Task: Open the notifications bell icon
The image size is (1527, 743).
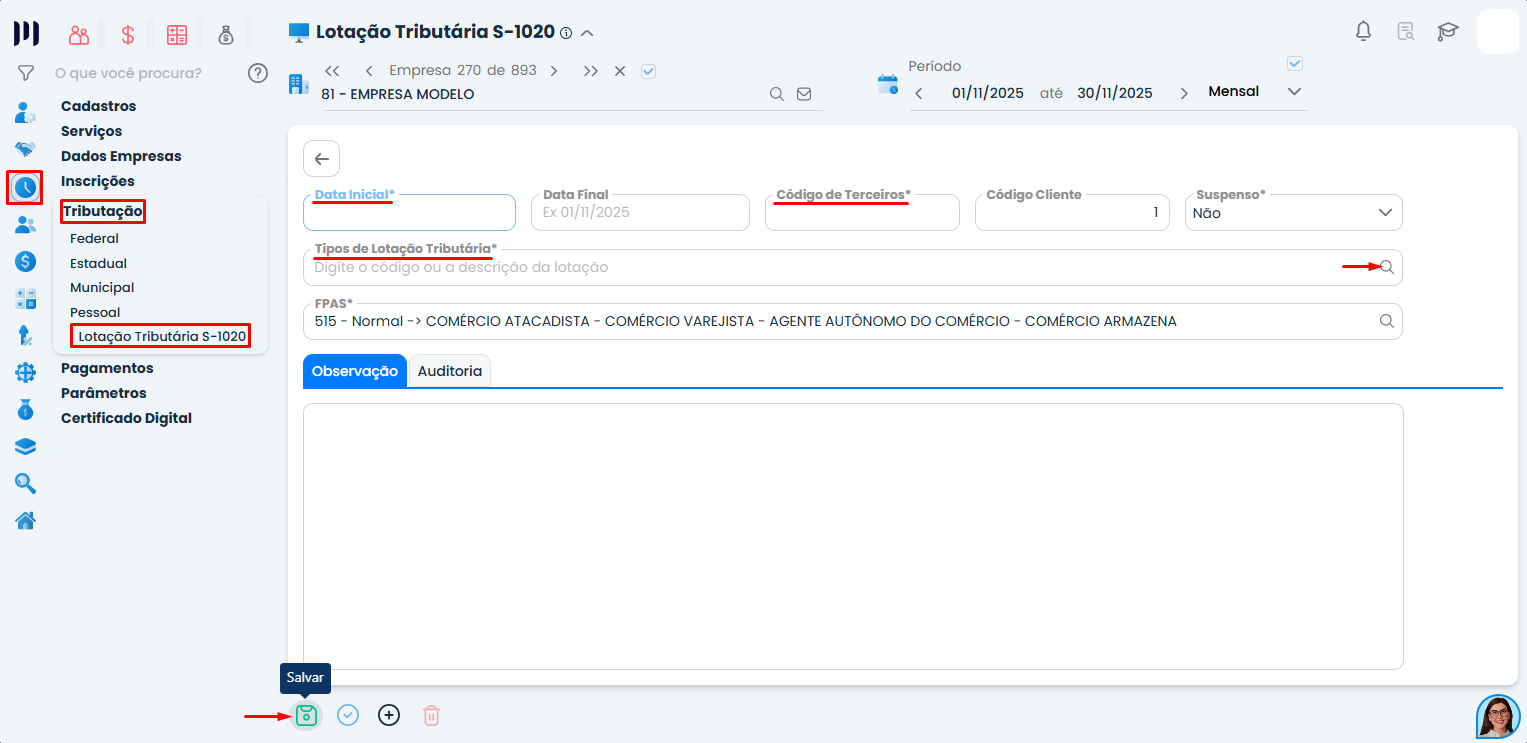Action: tap(1363, 31)
